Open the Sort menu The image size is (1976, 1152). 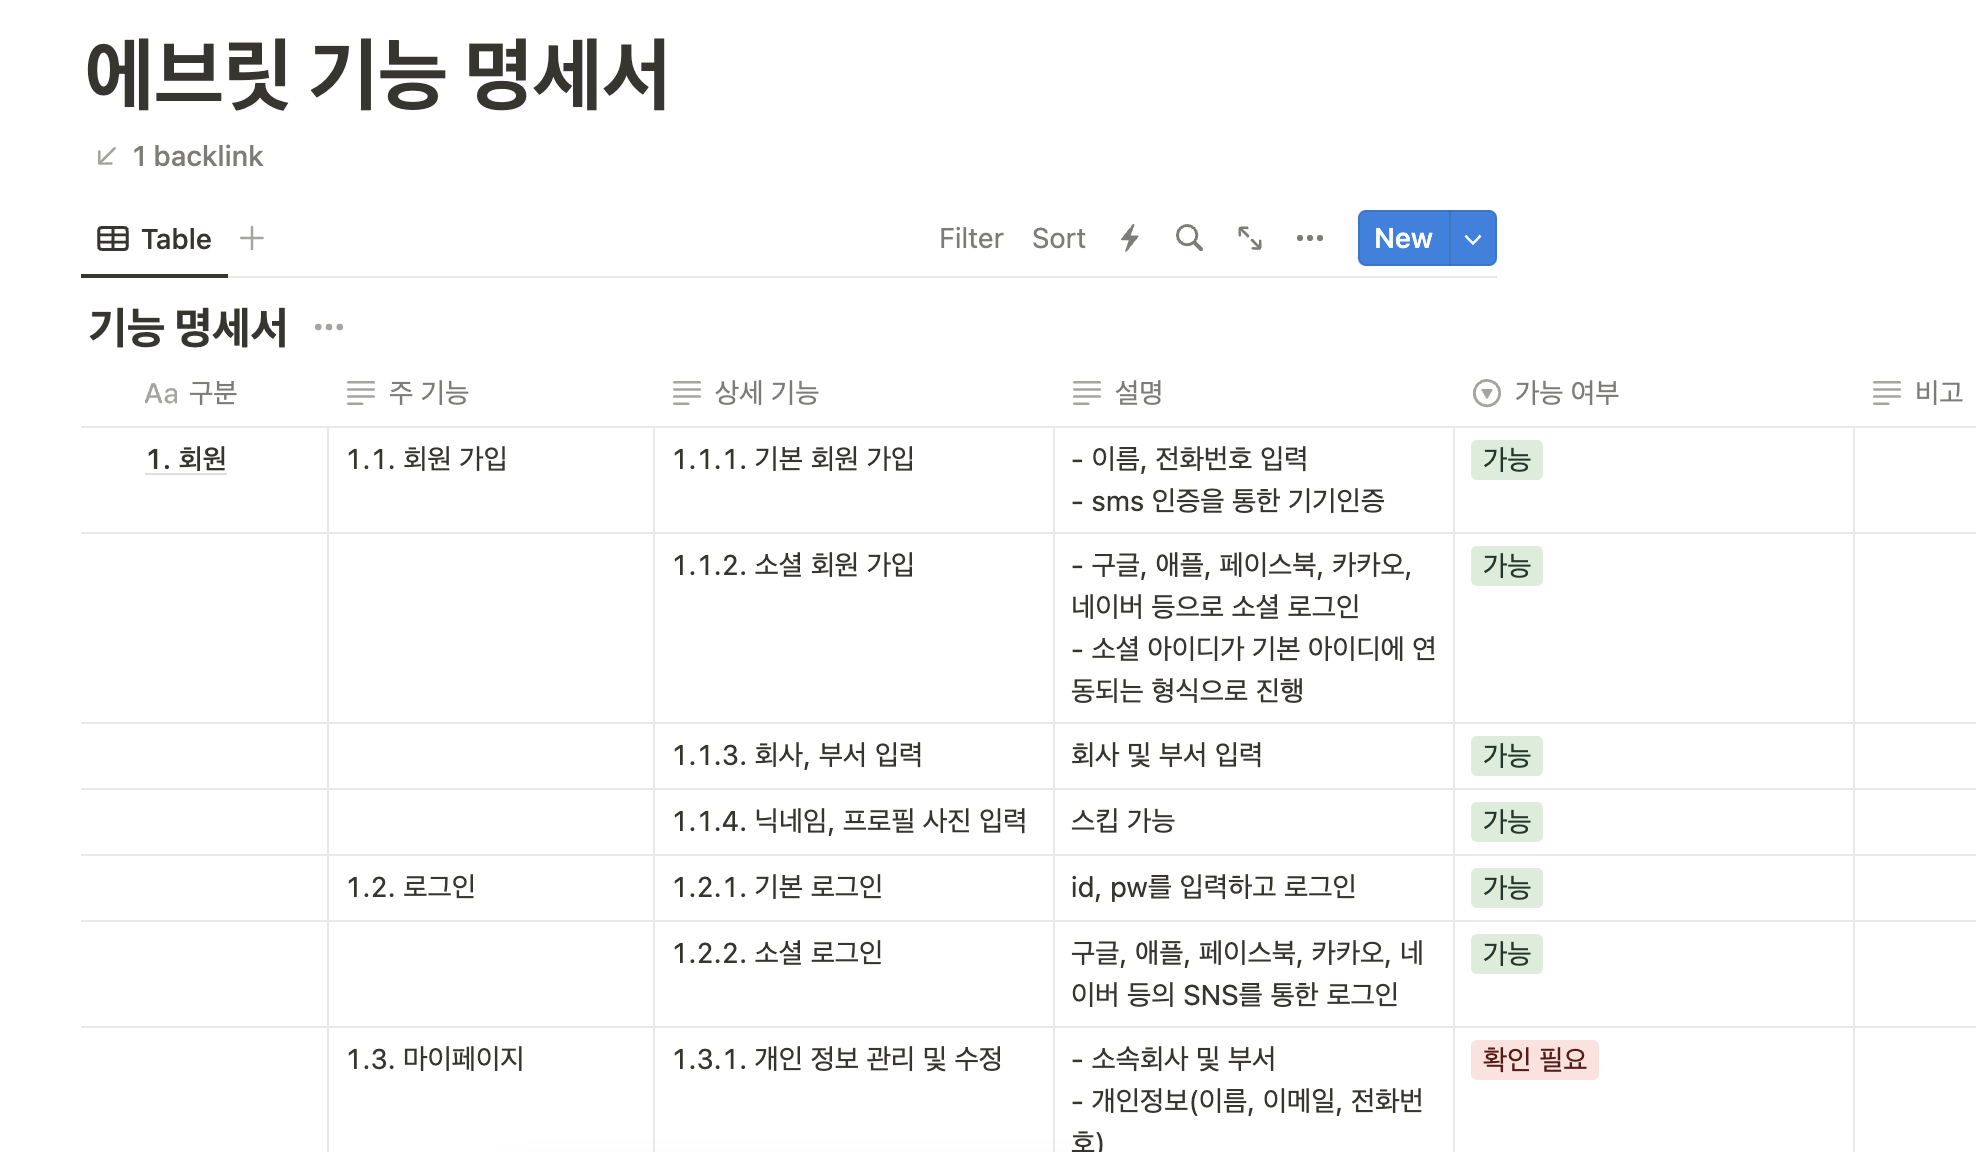[1058, 238]
